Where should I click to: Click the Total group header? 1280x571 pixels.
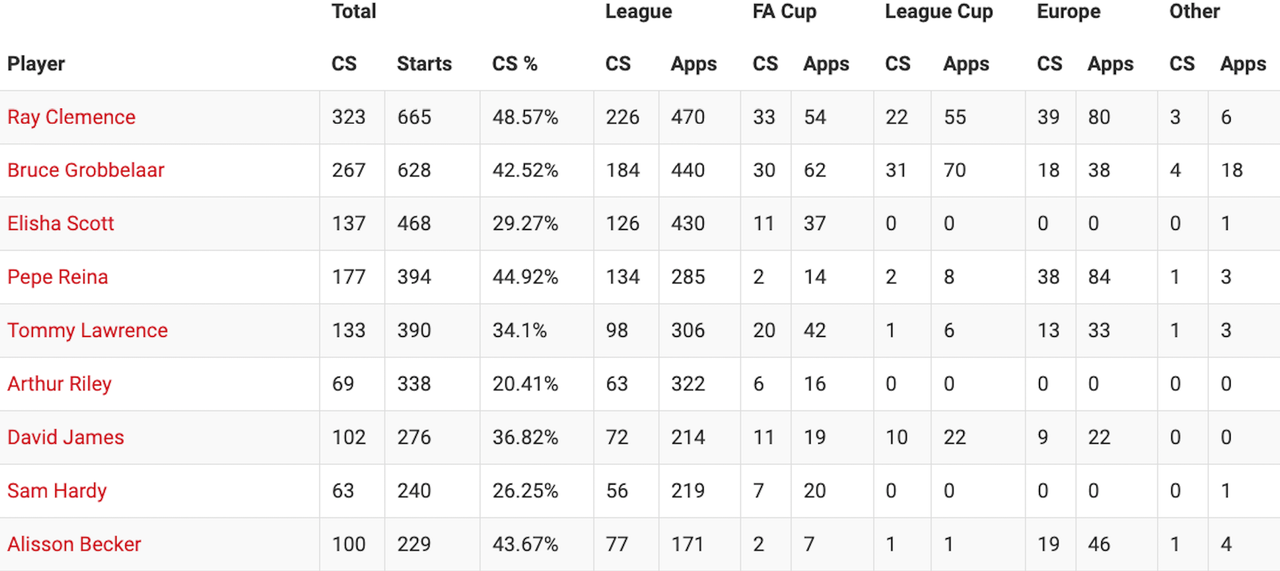pyautogui.click(x=354, y=12)
